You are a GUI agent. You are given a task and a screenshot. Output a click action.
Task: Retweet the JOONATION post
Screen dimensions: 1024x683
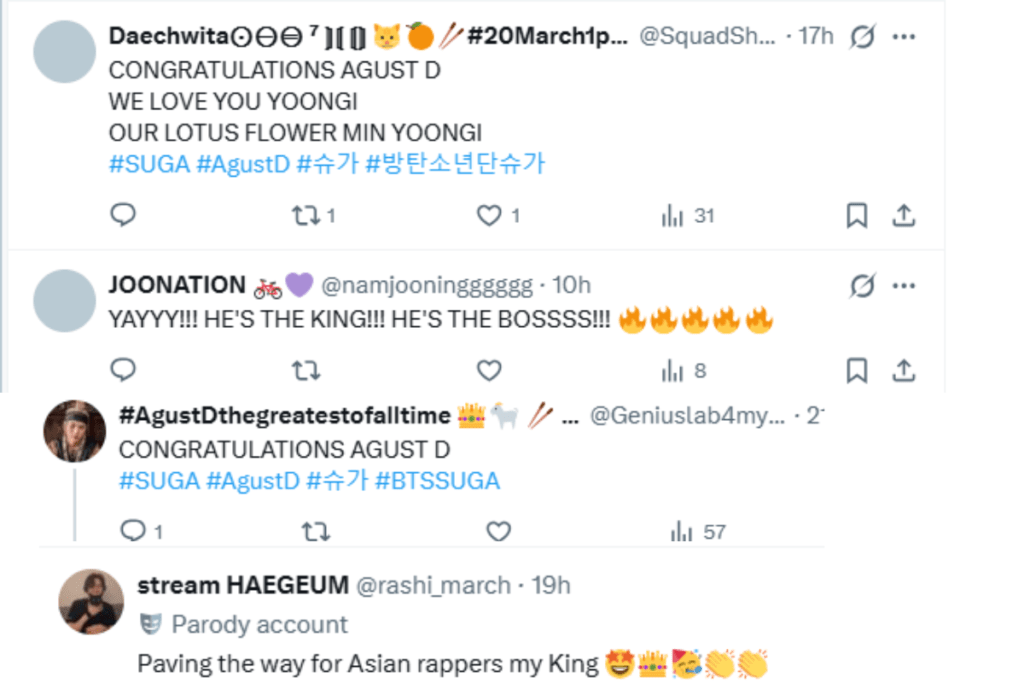305,371
